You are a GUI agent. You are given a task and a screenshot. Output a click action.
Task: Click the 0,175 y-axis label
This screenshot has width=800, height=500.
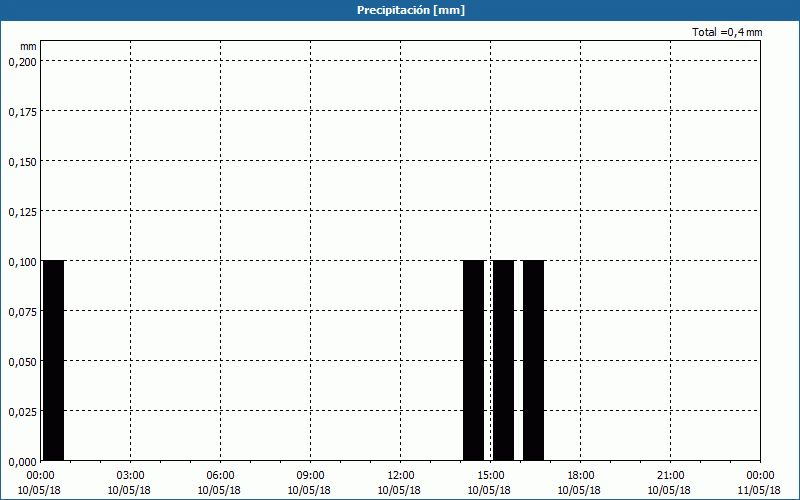(x=22, y=112)
